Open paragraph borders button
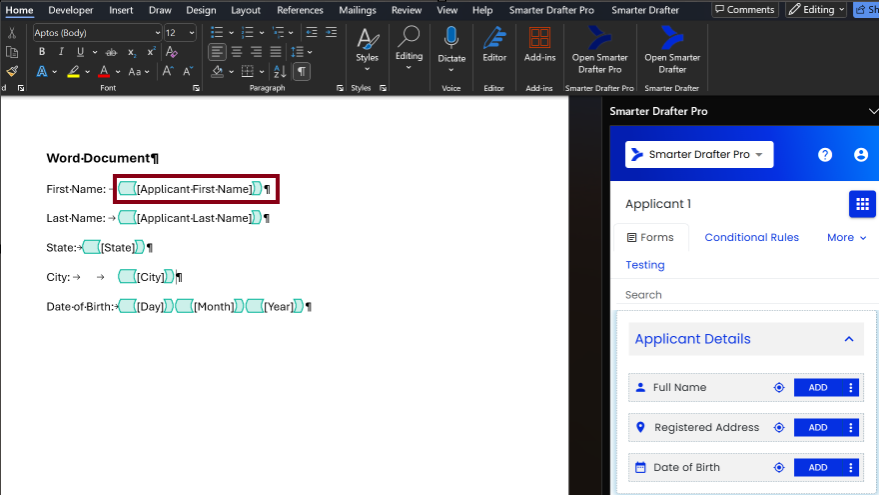Viewport: 879px width, 495px height. [247, 71]
